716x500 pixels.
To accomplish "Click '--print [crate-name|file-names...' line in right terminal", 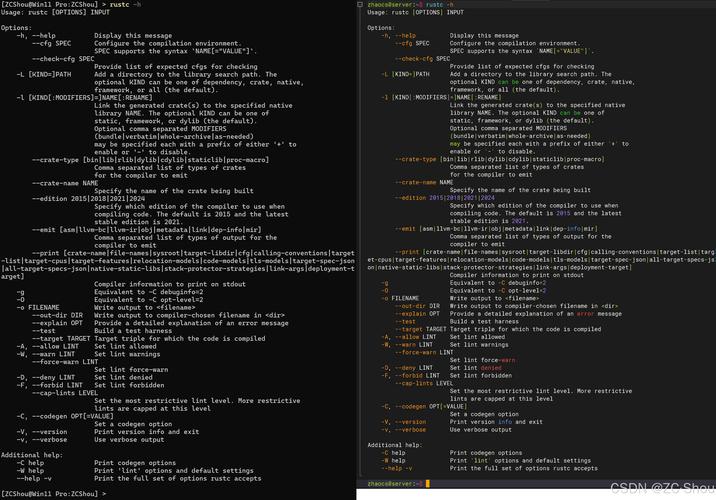I will 555,252.
